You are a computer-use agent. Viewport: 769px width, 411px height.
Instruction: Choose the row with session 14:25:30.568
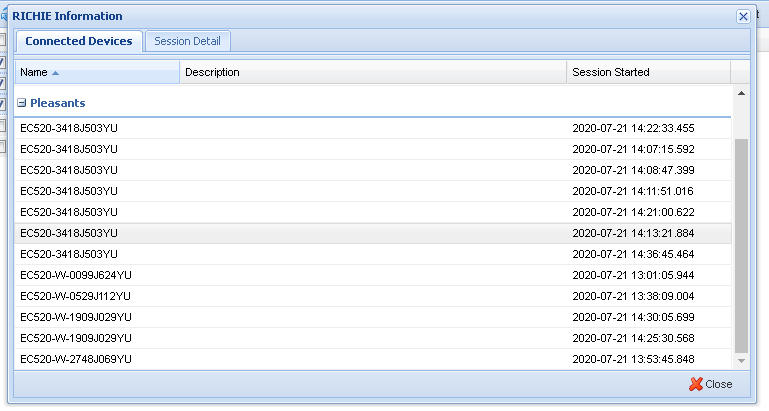click(632, 338)
